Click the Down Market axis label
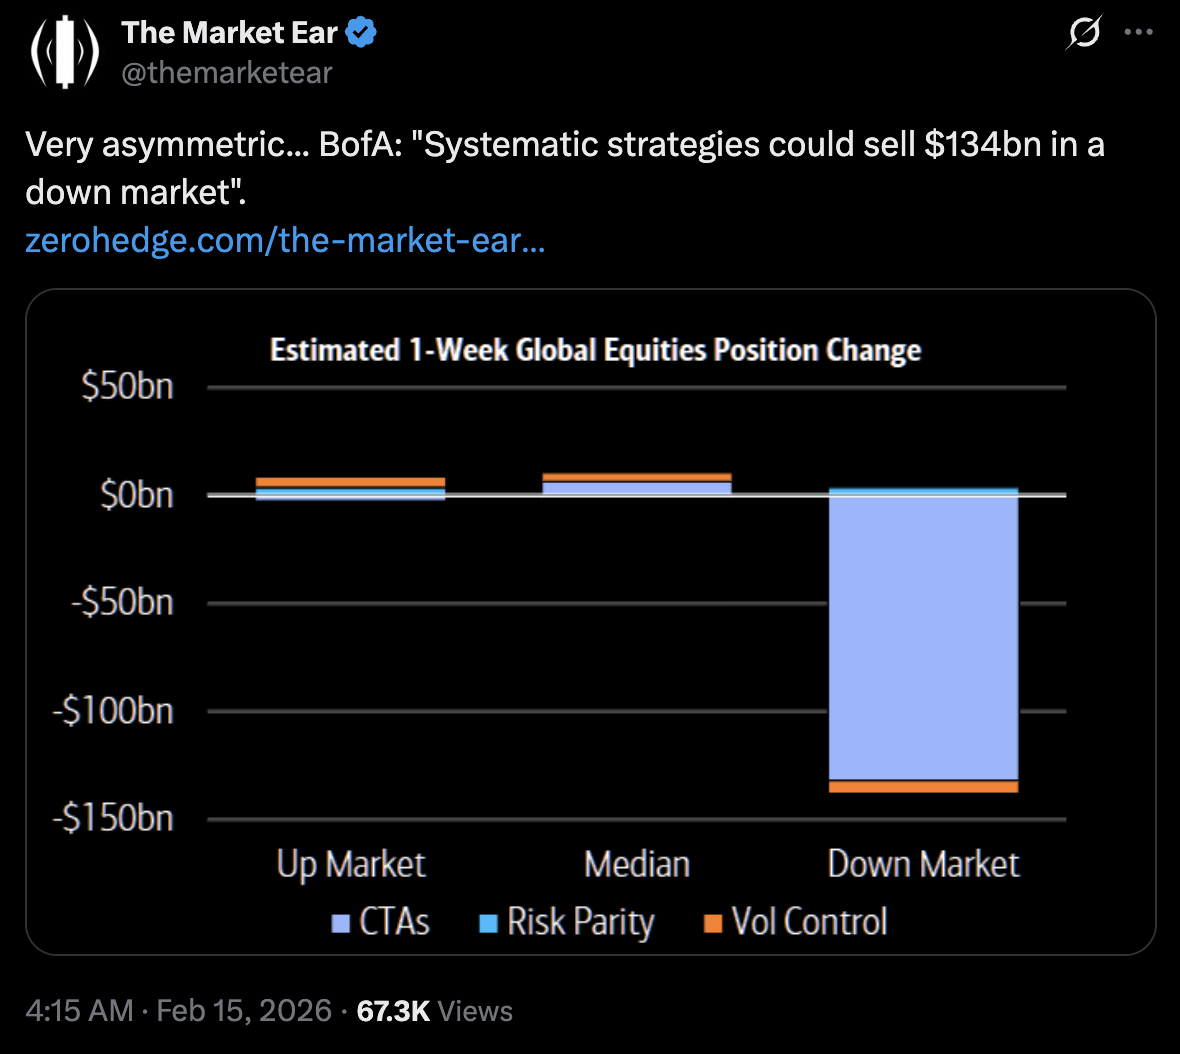 923,864
